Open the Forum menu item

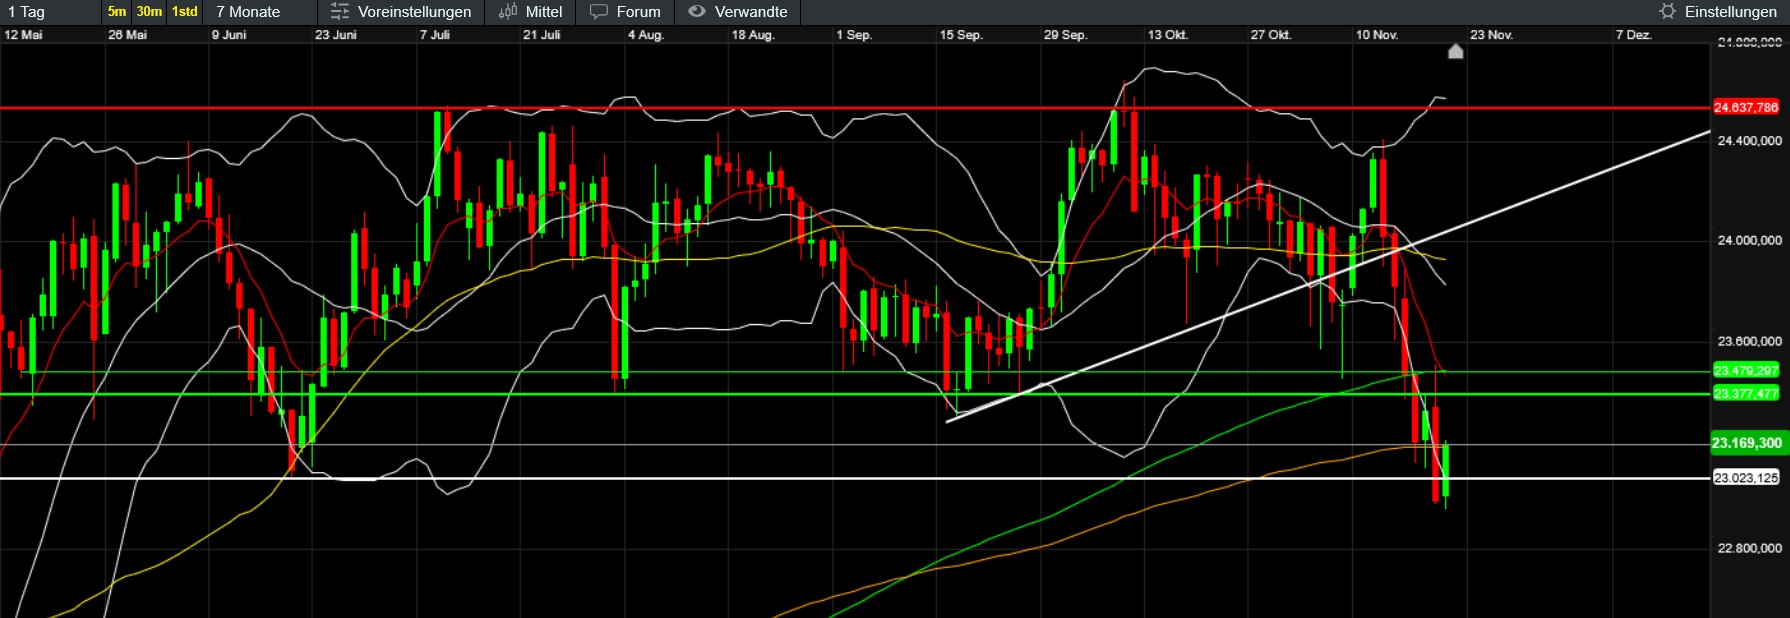click(x=638, y=12)
